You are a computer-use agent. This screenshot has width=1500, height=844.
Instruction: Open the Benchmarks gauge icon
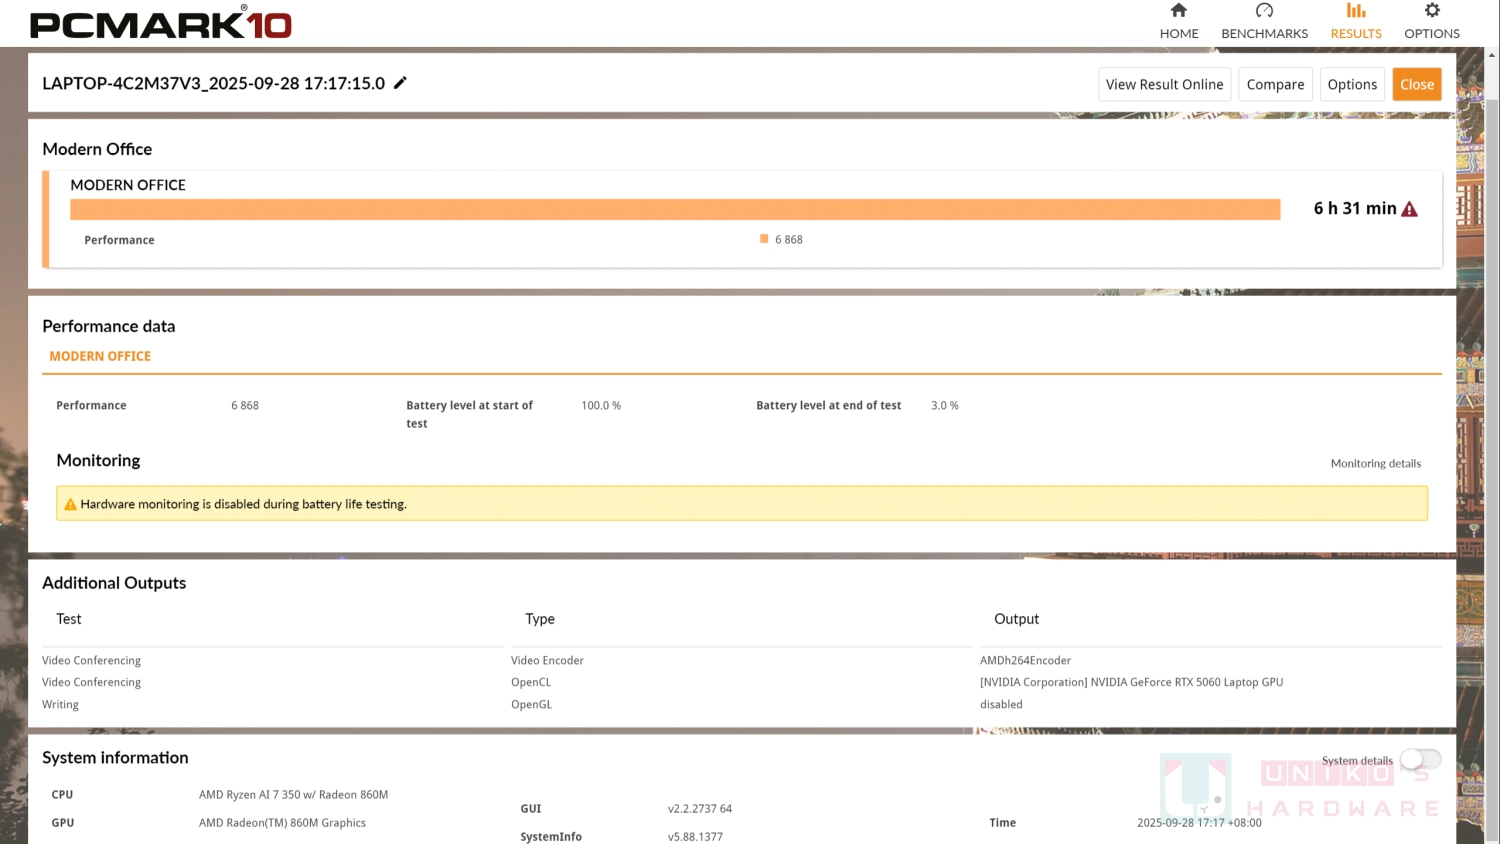[1264, 10]
